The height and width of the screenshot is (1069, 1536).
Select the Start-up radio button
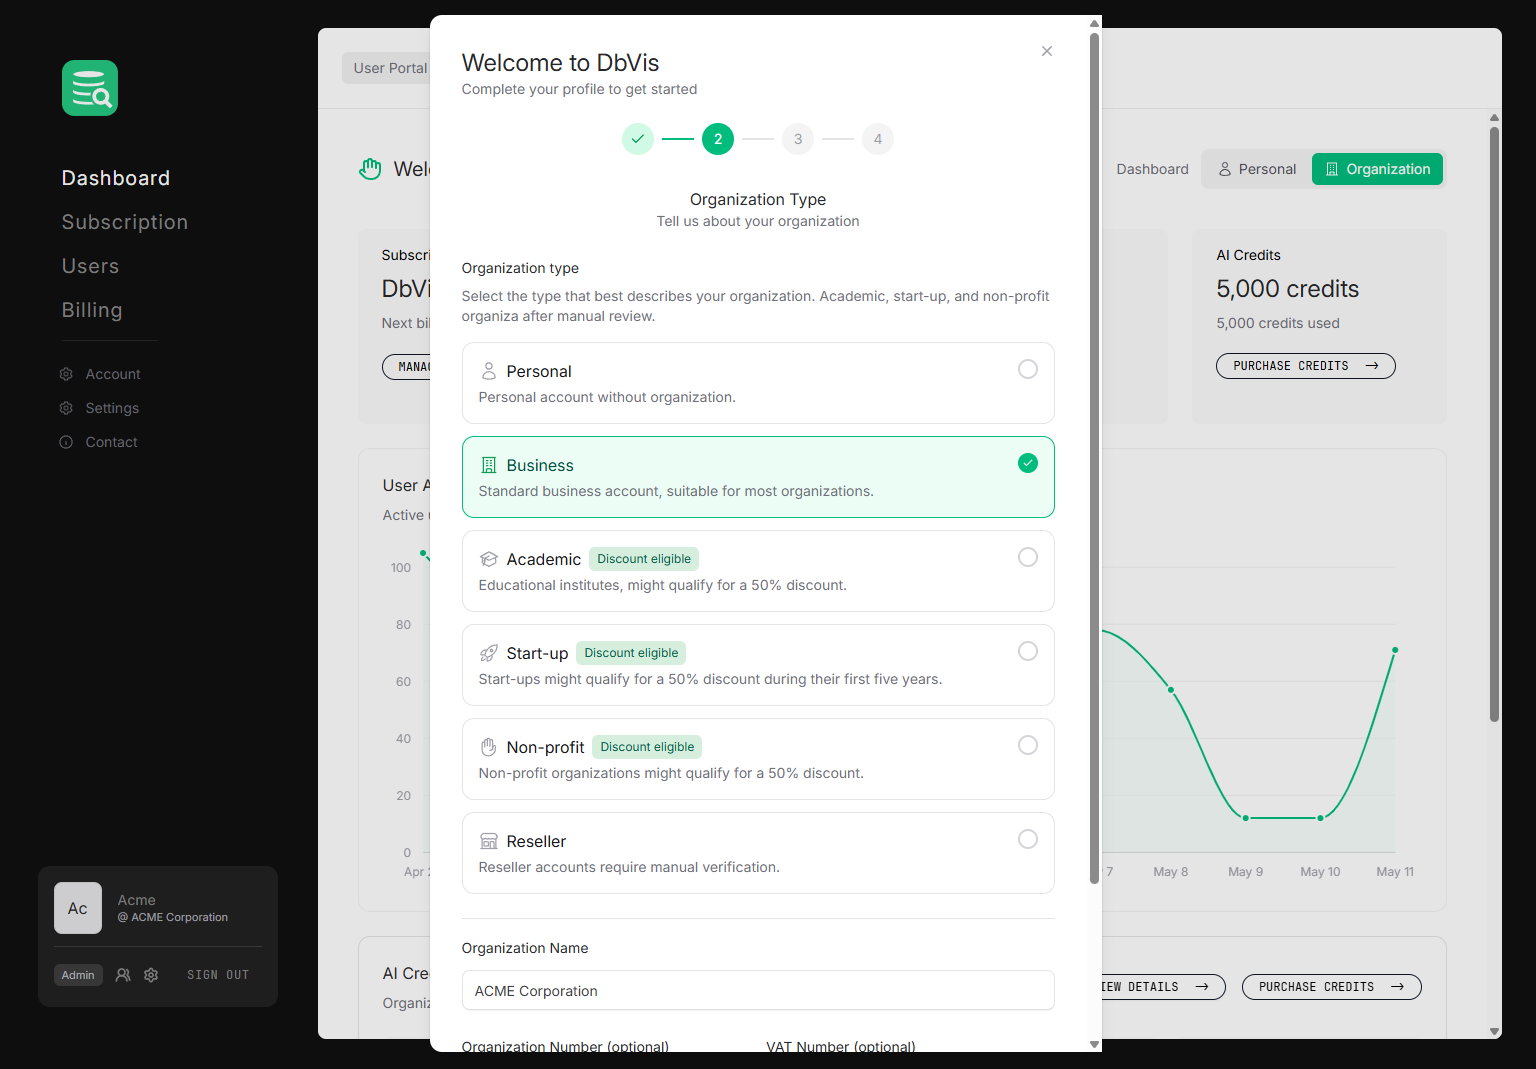(x=1028, y=651)
